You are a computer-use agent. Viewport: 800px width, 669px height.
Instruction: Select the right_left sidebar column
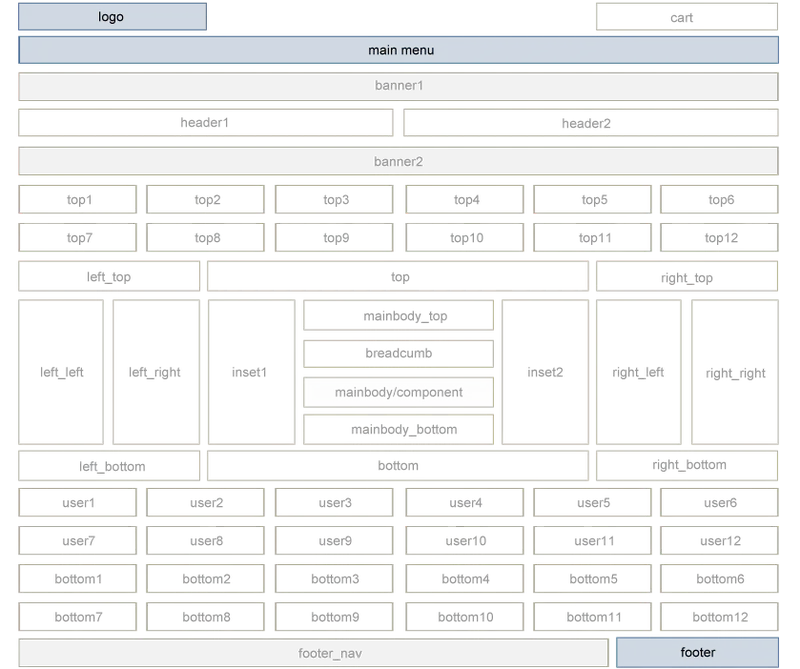click(639, 372)
